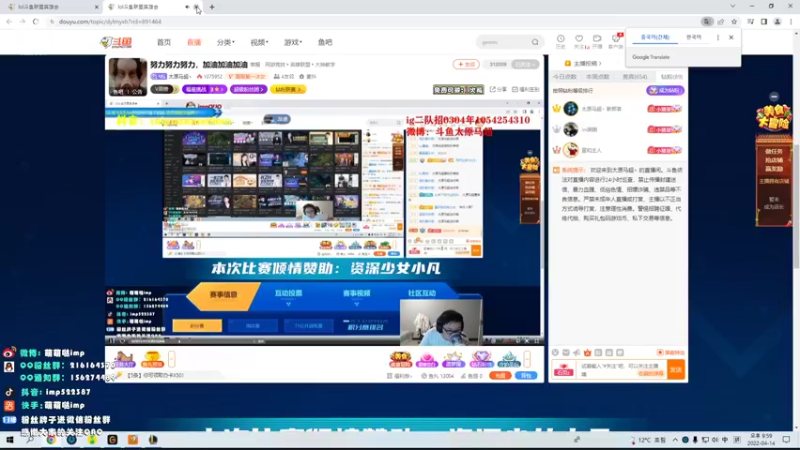Click the streamer avatar thumbnail

[x=128, y=77]
